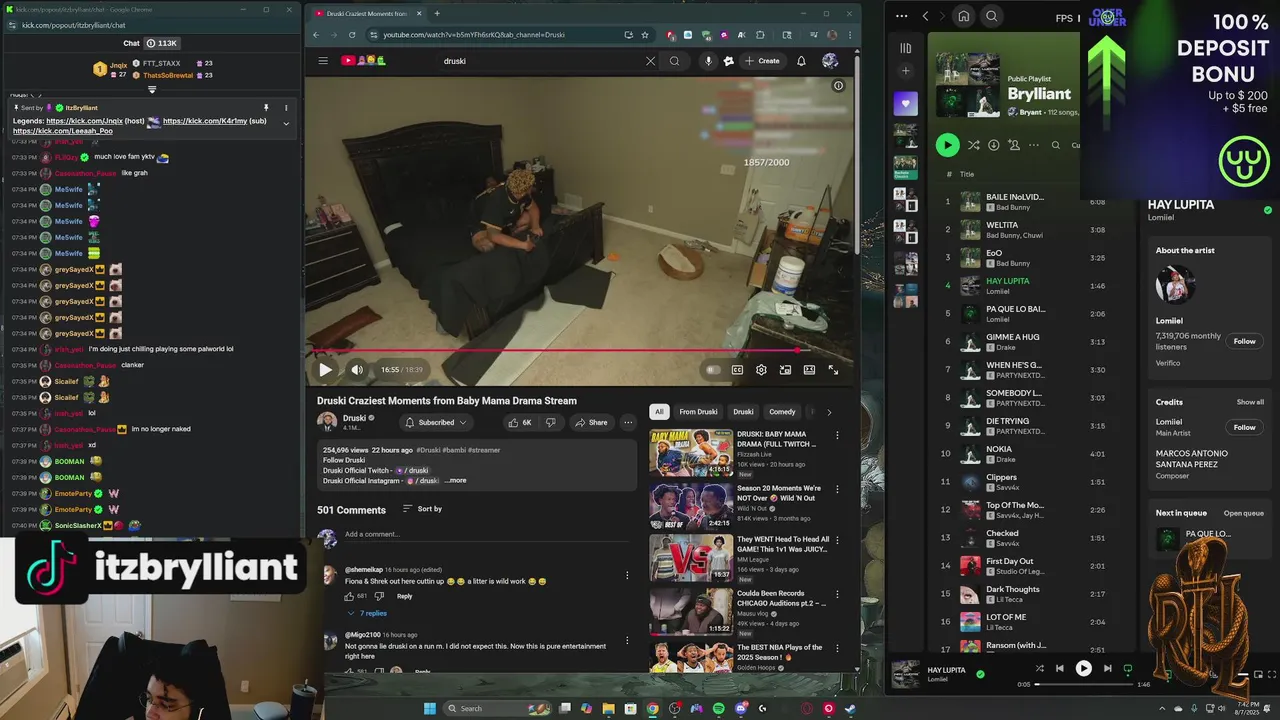Go to Spotify Home icon

click(963, 16)
